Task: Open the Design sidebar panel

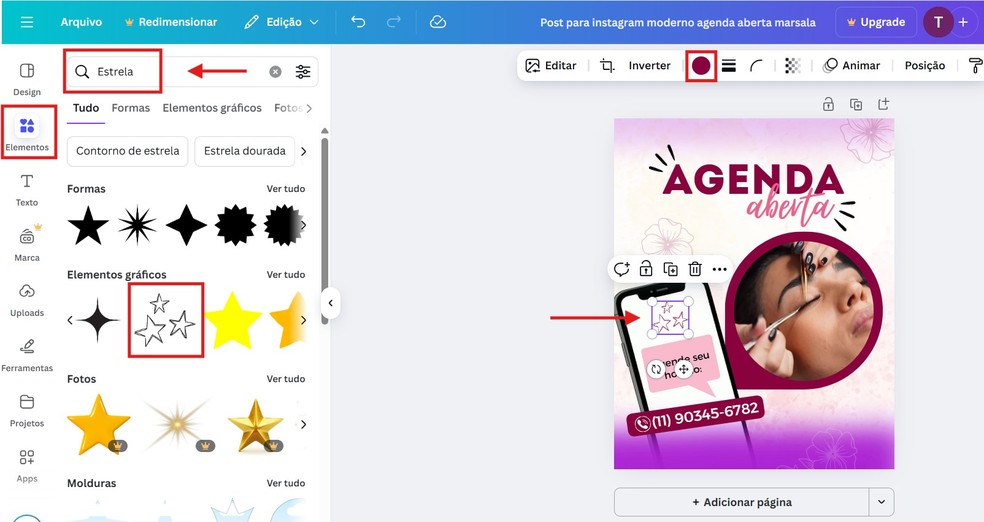Action: [27, 79]
